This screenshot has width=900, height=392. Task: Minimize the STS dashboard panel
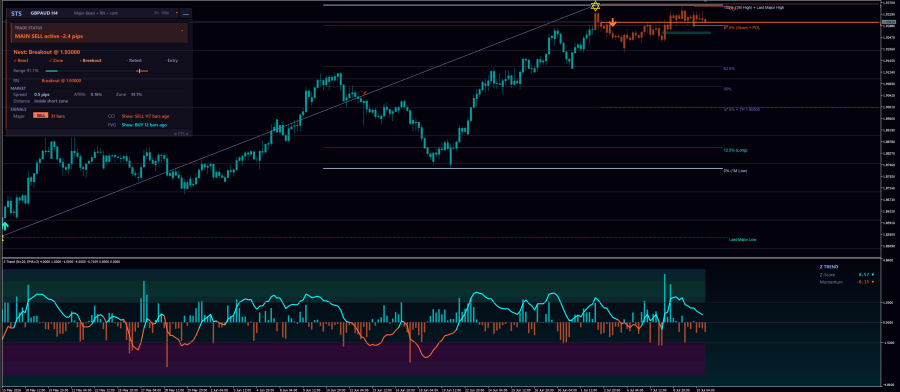pos(186,13)
